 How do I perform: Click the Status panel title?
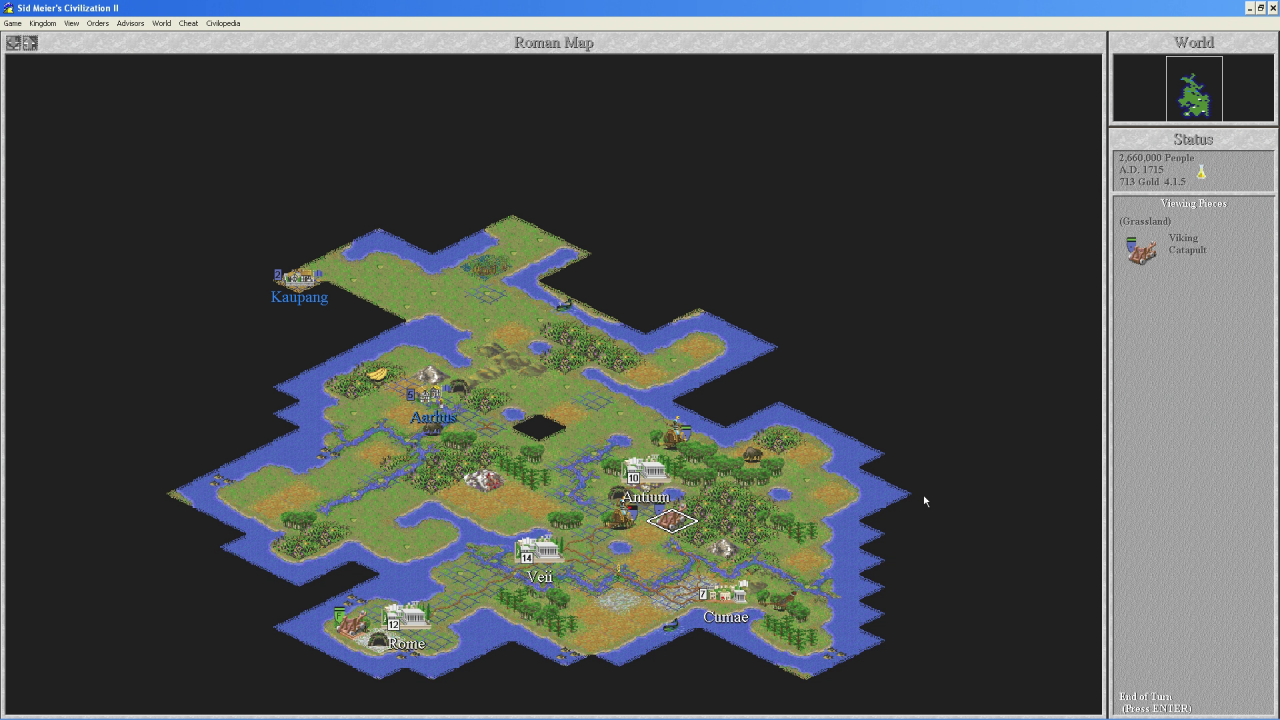(1193, 140)
